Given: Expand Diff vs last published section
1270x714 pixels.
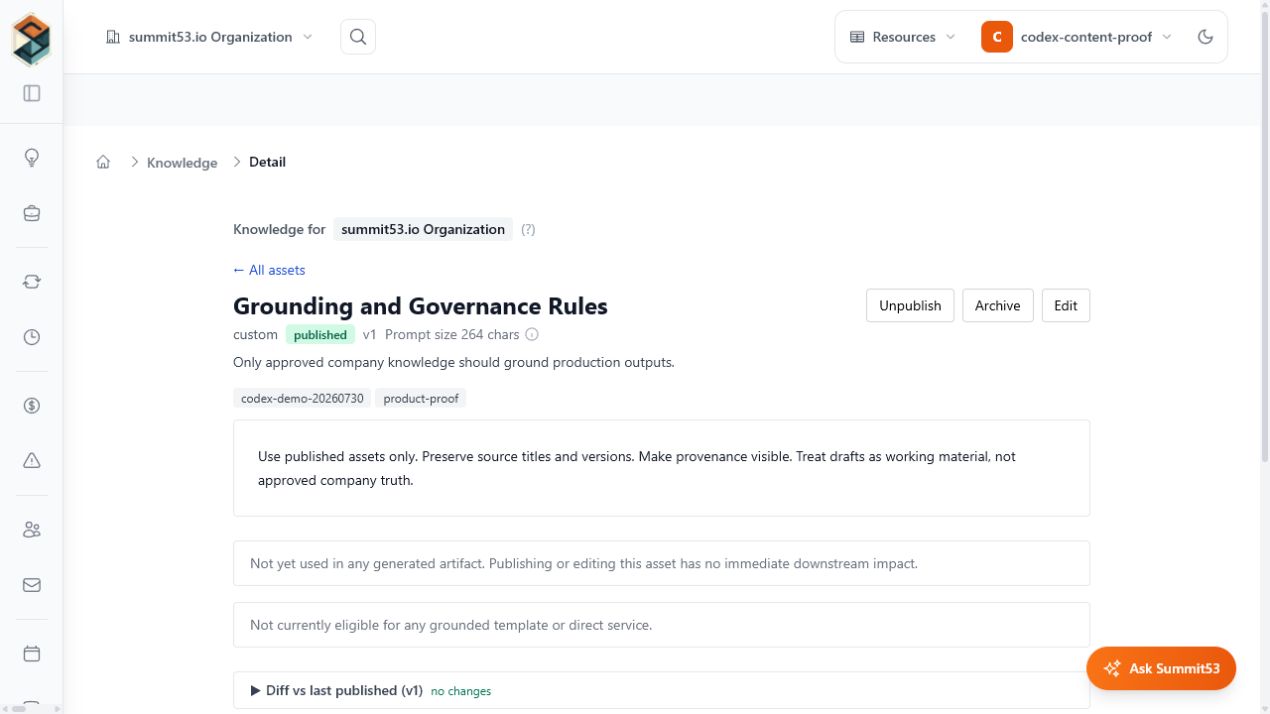Looking at the screenshot, I should click(661, 690).
